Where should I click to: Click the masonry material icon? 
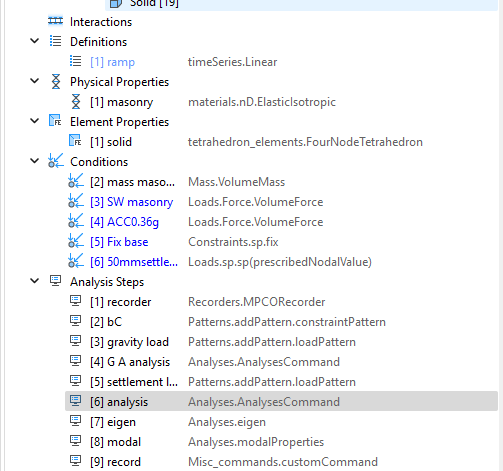click(x=76, y=101)
